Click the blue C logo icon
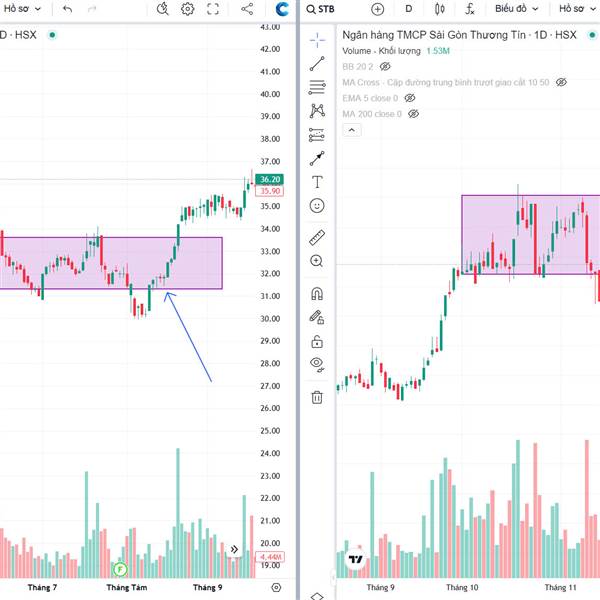The image size is (600, 600). coord(282,9)
